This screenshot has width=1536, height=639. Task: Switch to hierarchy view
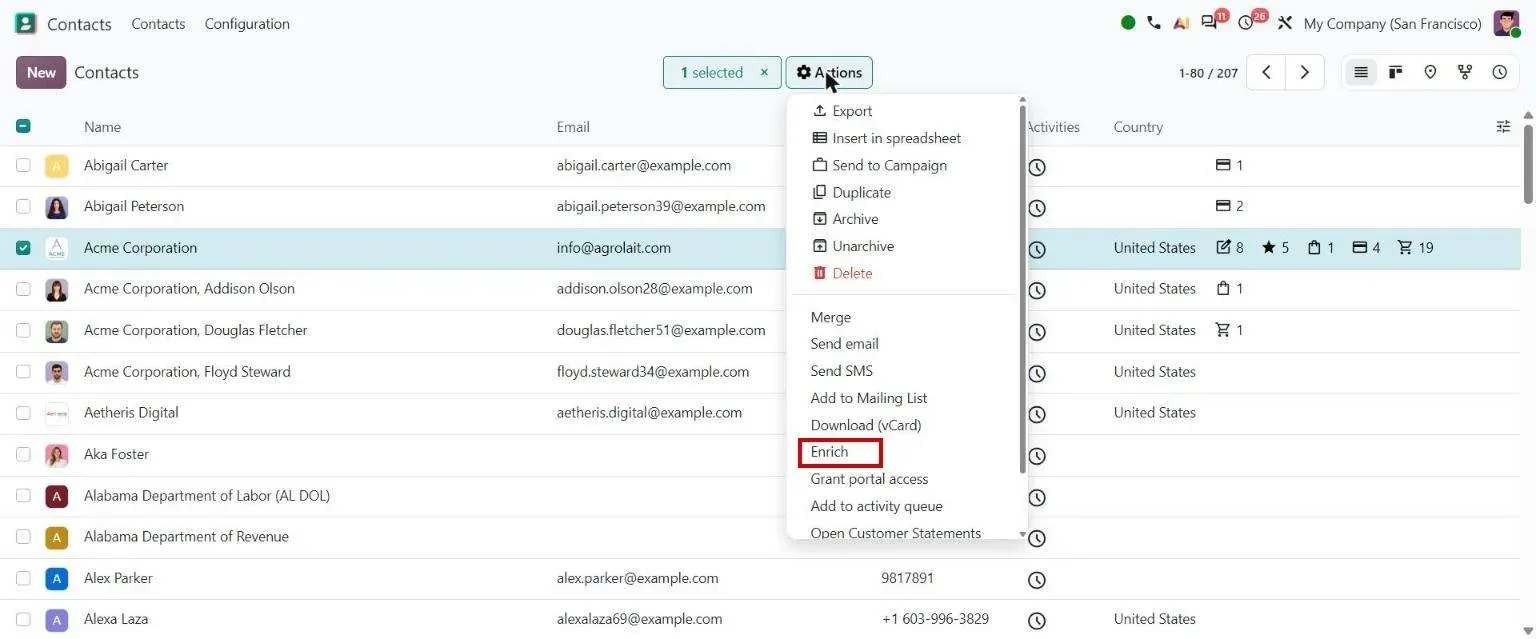pyautogui.click(x=1465, y=72)
